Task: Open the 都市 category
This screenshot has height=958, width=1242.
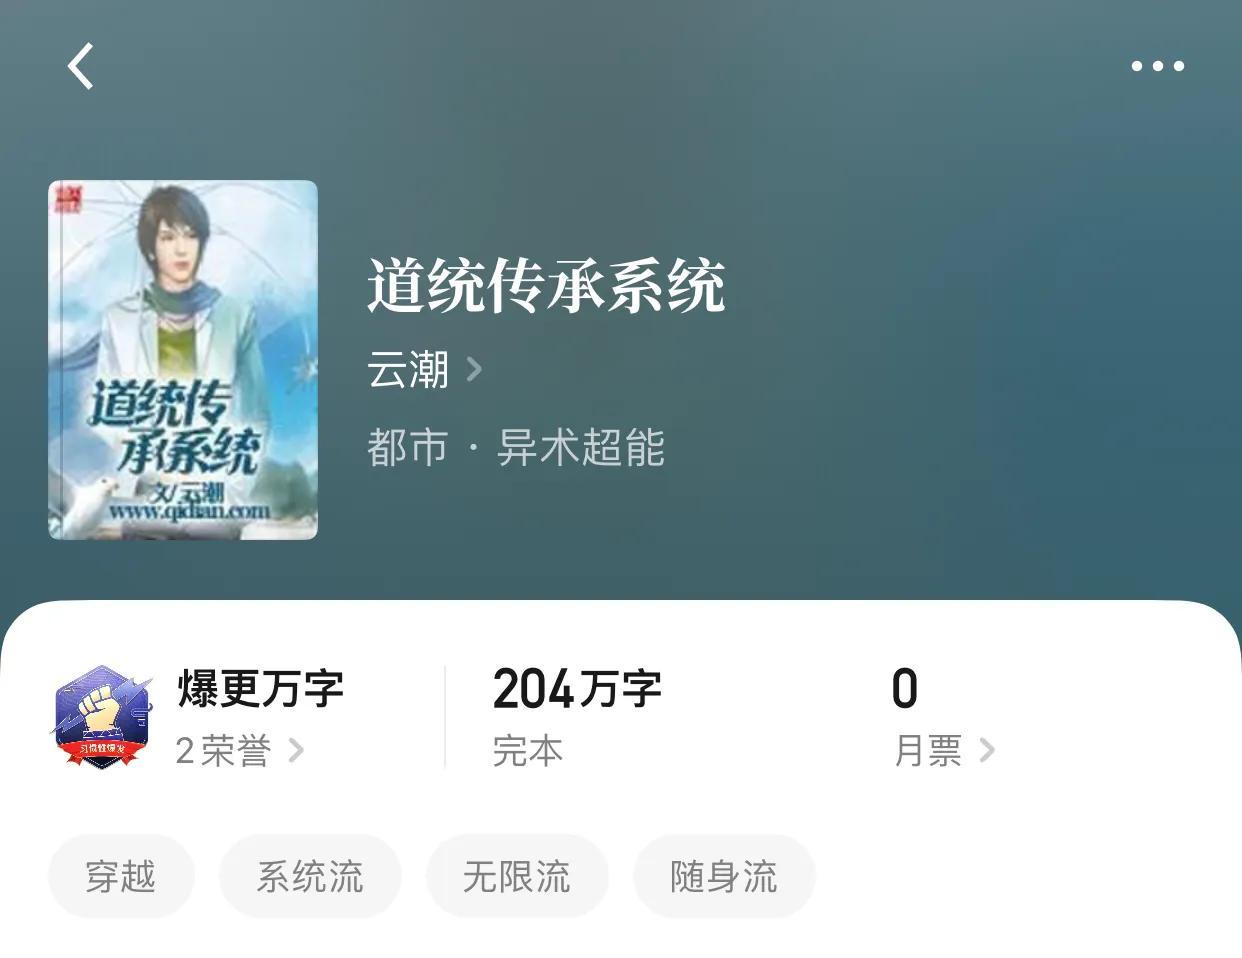Action: pos(407,447)
